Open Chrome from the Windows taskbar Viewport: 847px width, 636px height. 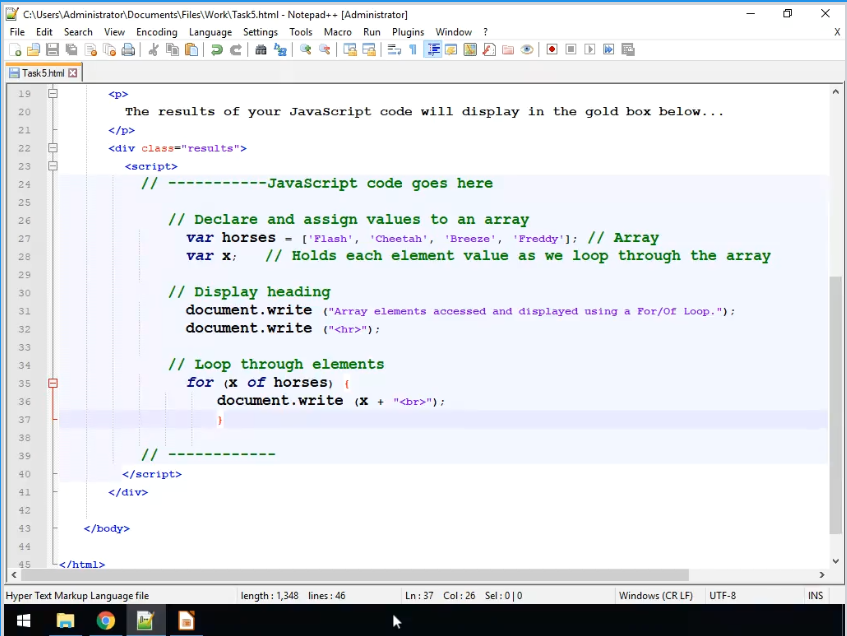tap(105, 621)
